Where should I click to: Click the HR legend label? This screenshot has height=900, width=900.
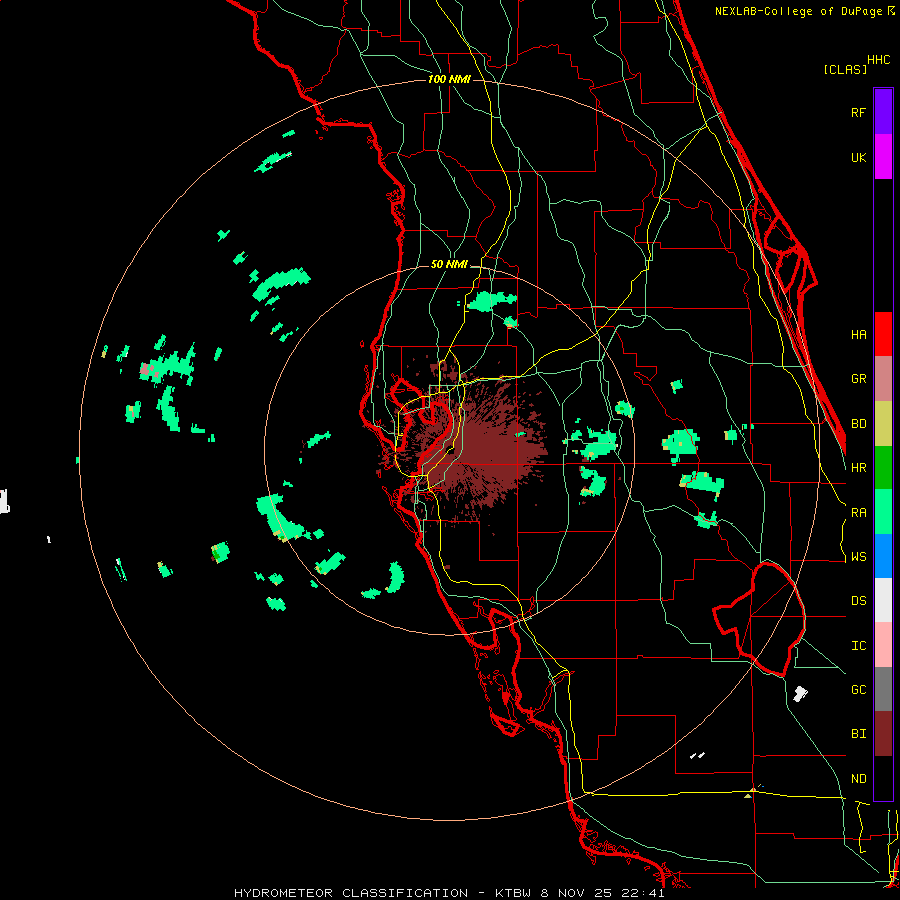pos(858,468)
